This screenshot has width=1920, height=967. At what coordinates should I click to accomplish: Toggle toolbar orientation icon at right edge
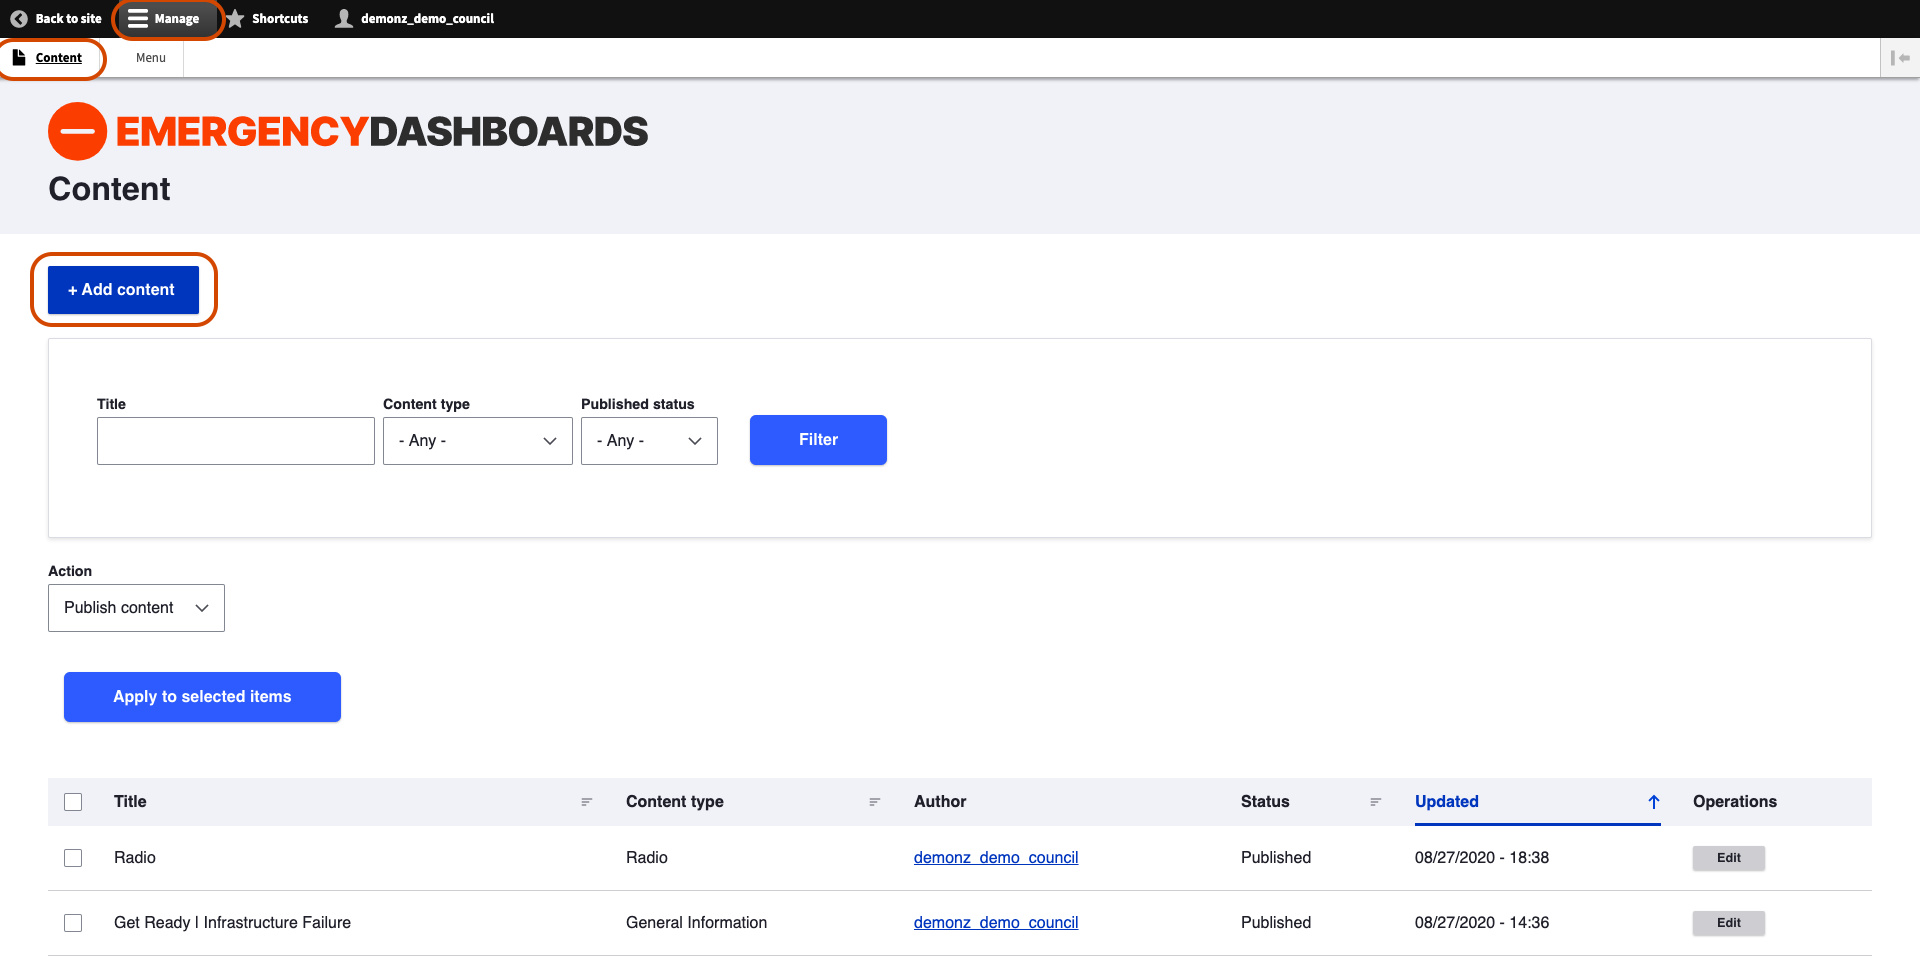(1899, 58)
